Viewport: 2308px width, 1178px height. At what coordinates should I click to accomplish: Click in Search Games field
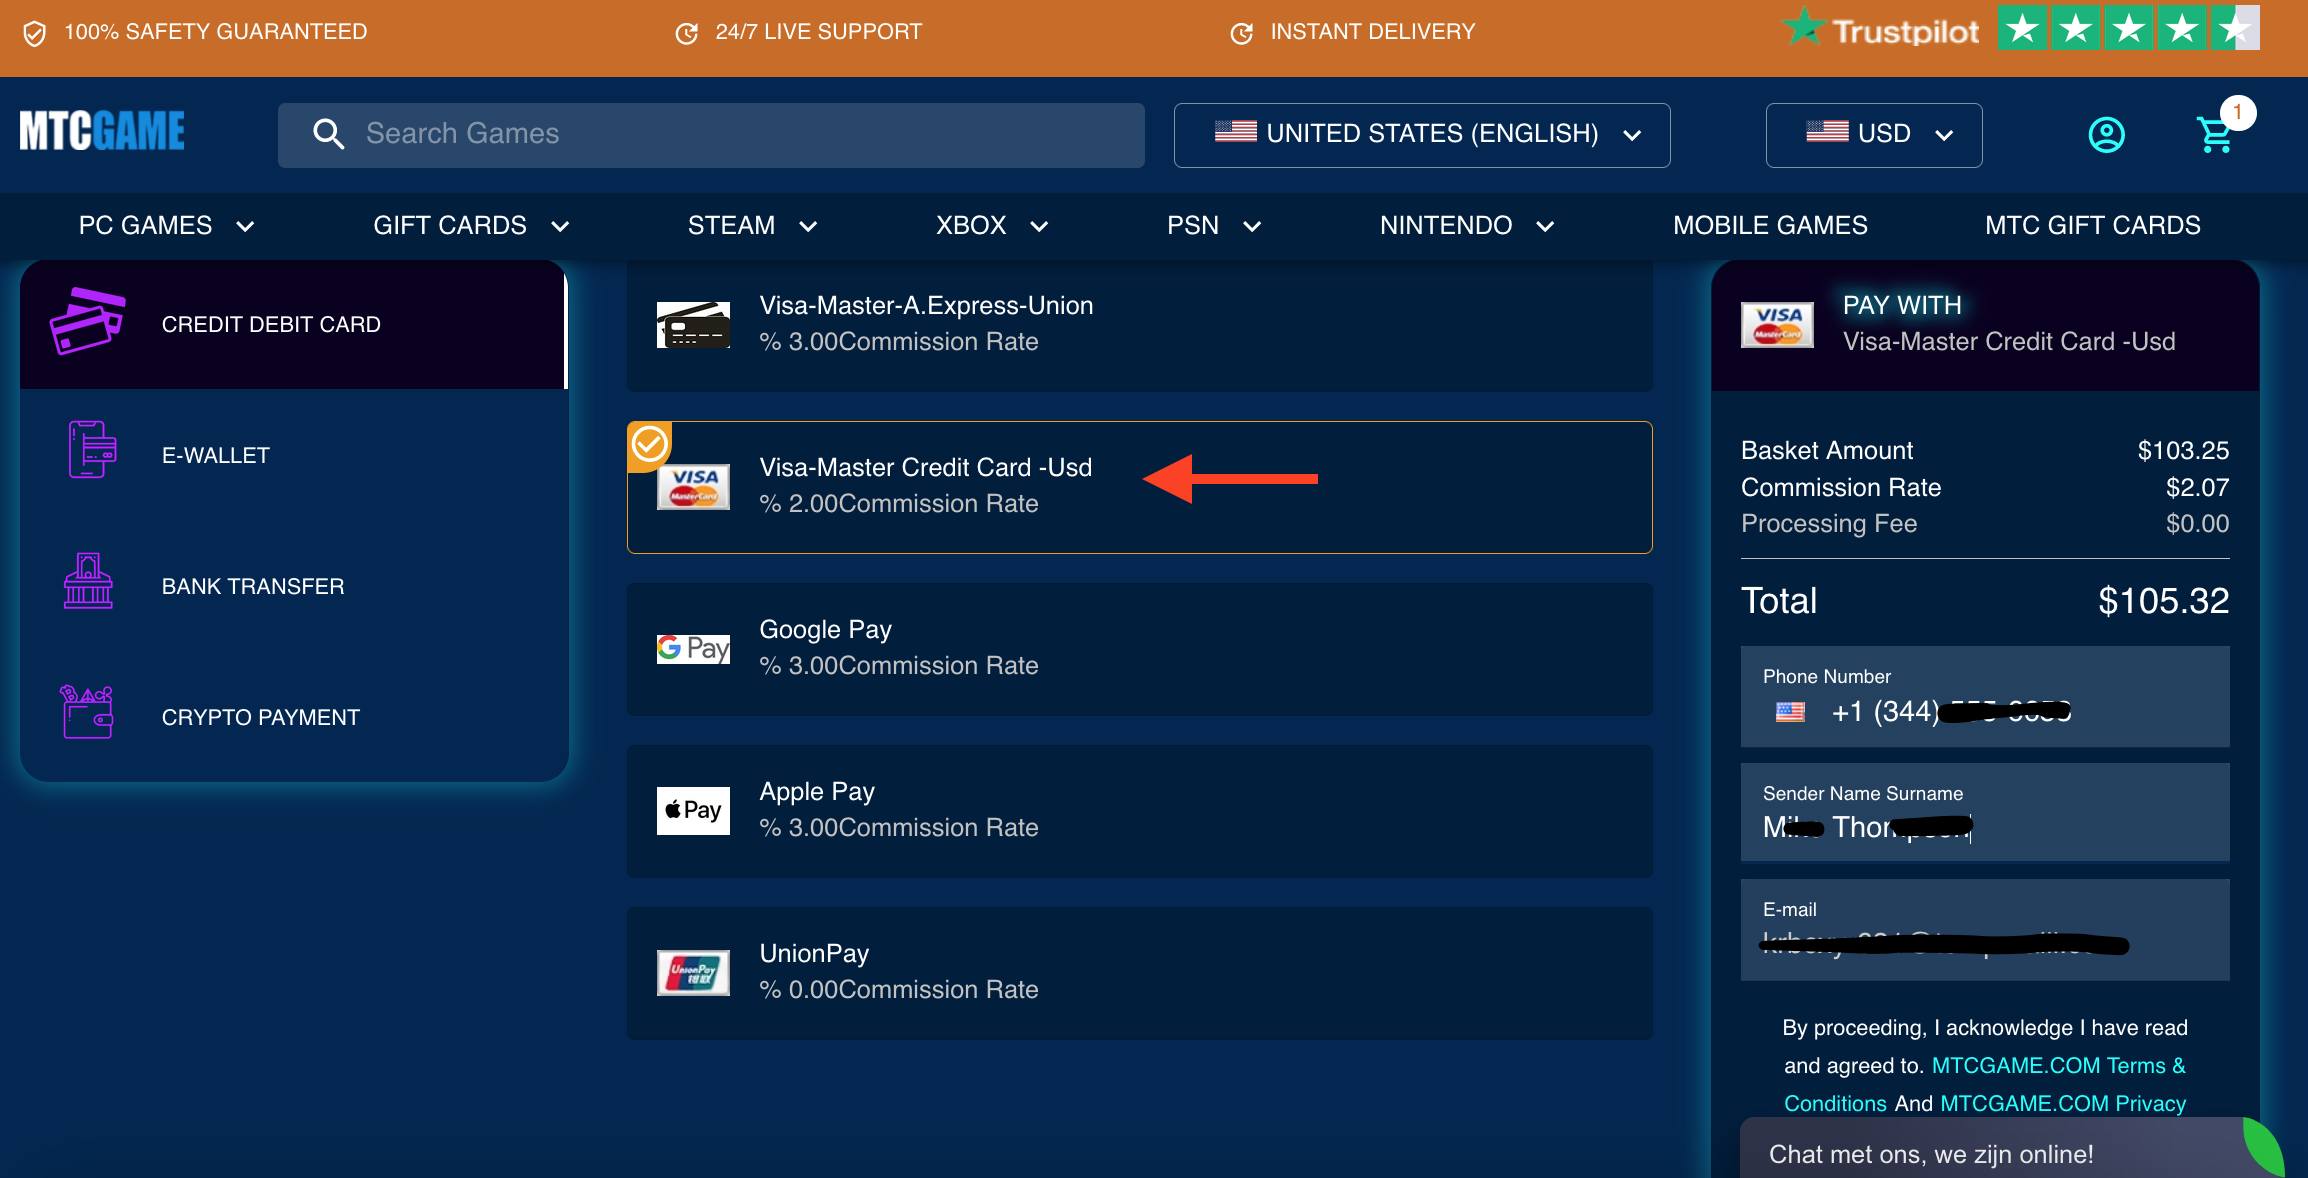711,135
